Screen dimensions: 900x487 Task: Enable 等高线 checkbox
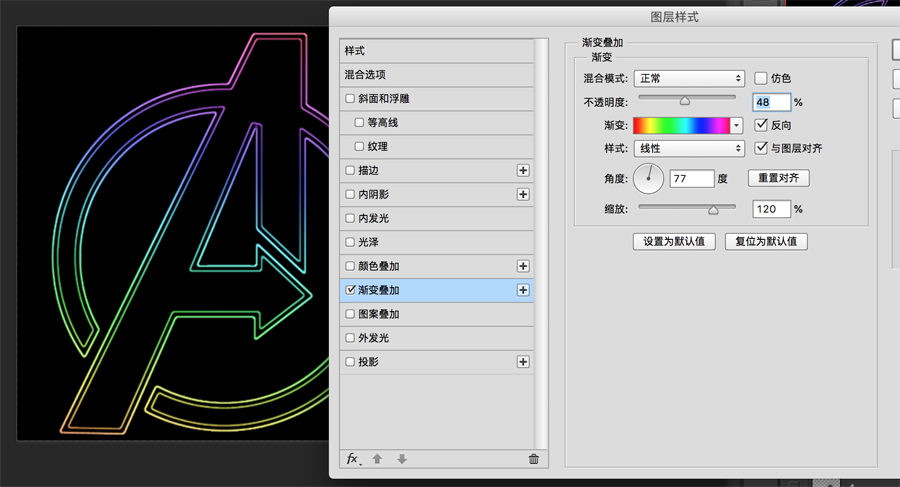click(359, 122)
